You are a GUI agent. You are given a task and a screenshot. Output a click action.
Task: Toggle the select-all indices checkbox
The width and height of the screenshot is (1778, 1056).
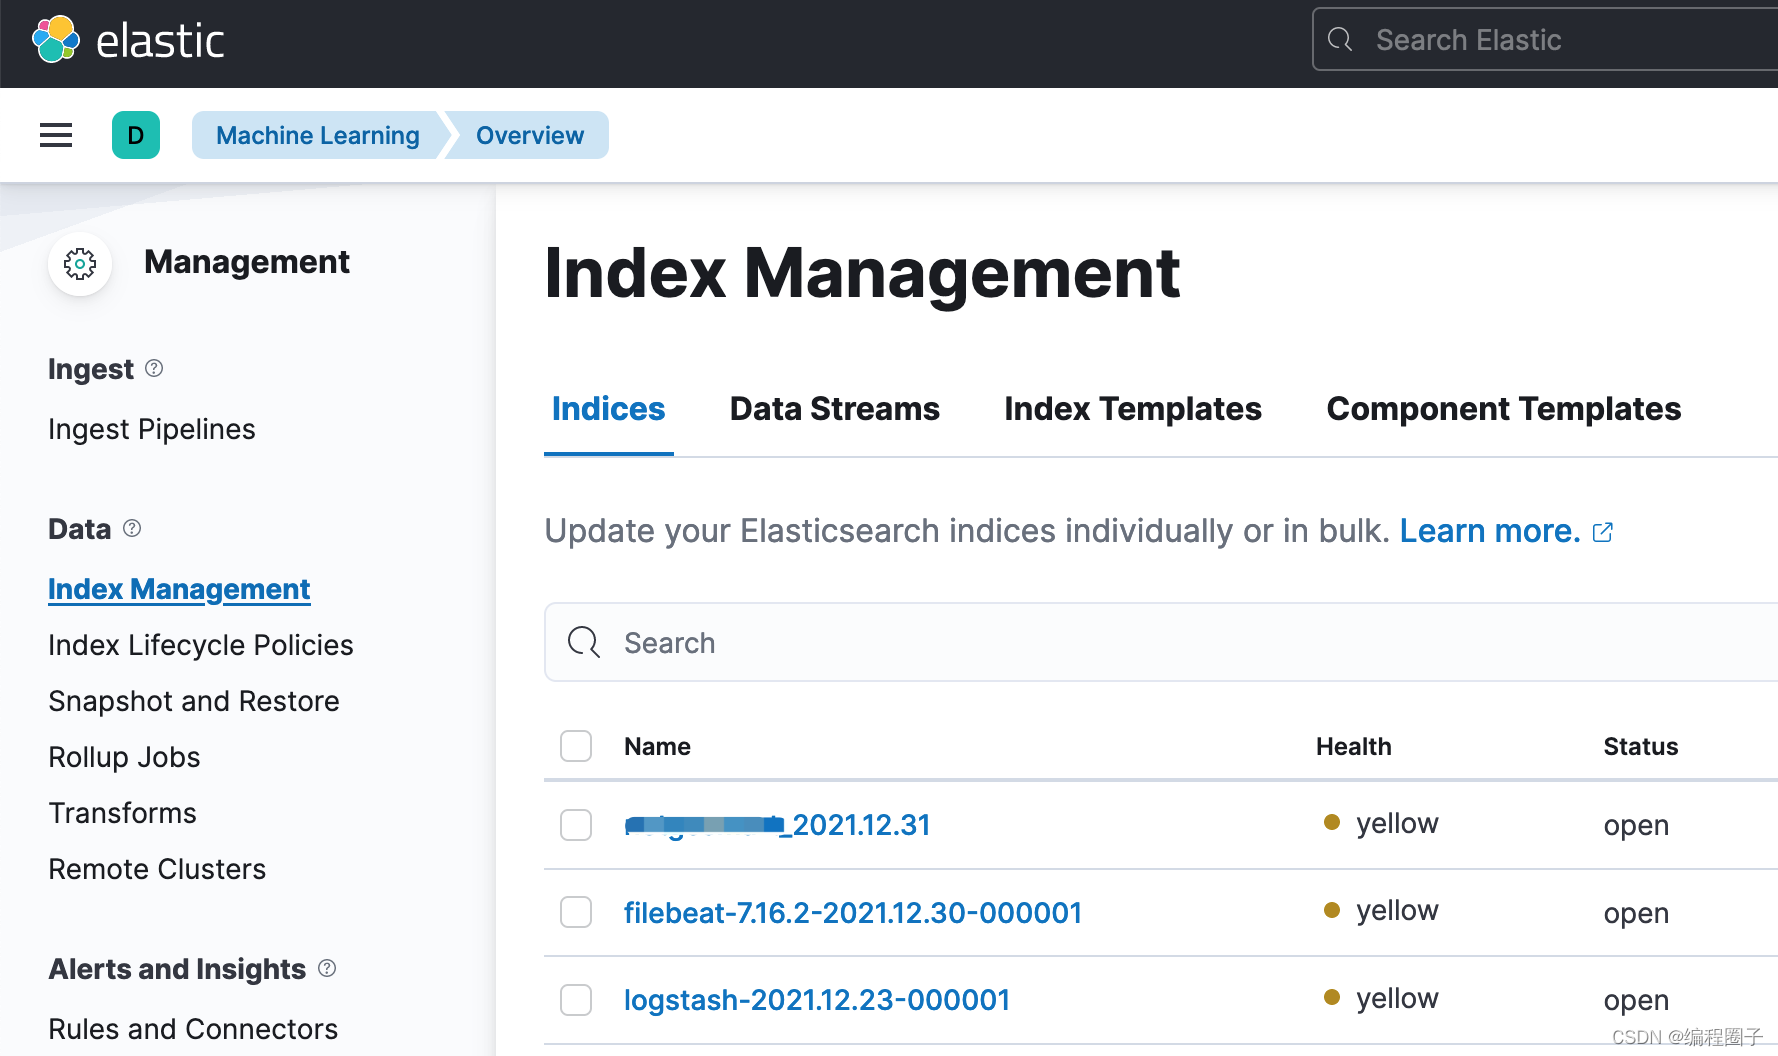coord(576,746)
